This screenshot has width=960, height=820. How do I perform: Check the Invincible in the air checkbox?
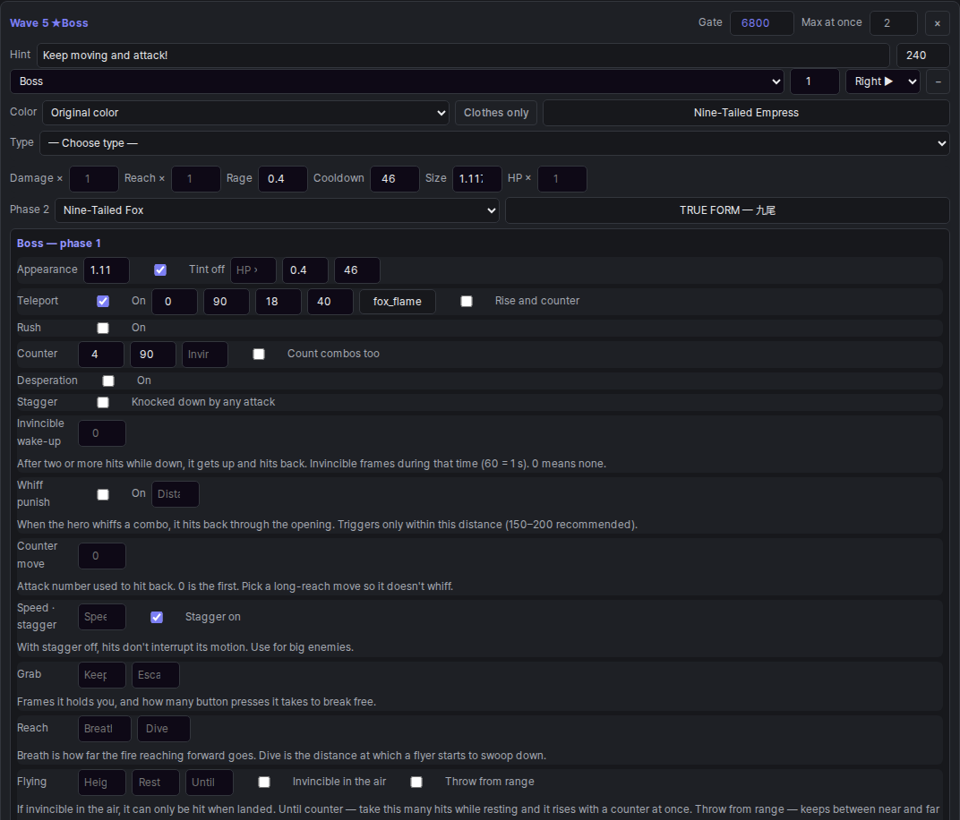(x=264, y=782)
